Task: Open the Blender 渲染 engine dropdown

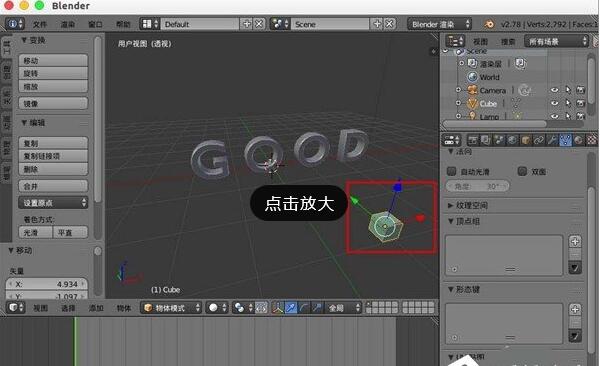Action: (x=439, y=24)
